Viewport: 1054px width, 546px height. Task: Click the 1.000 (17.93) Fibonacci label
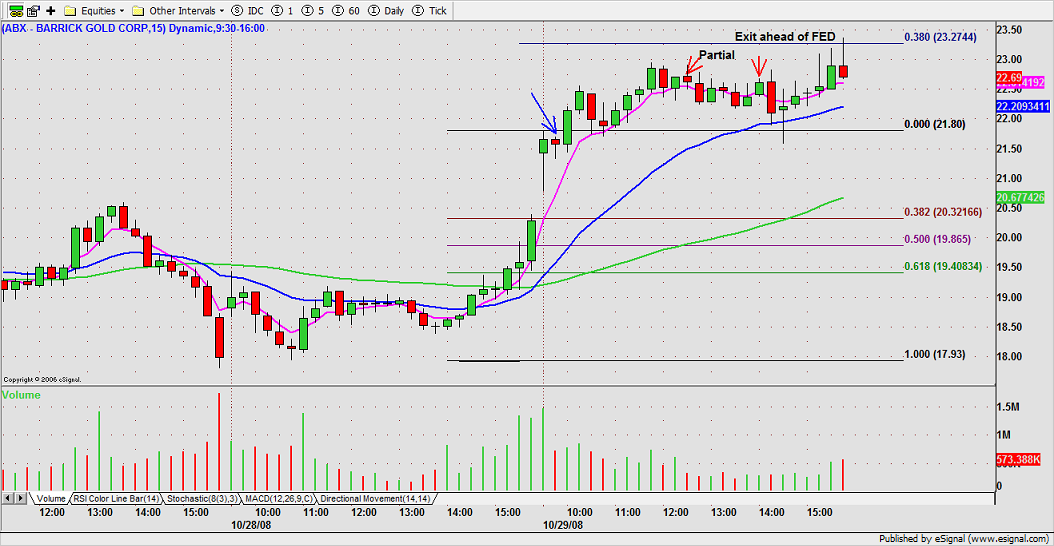point(935,354)
